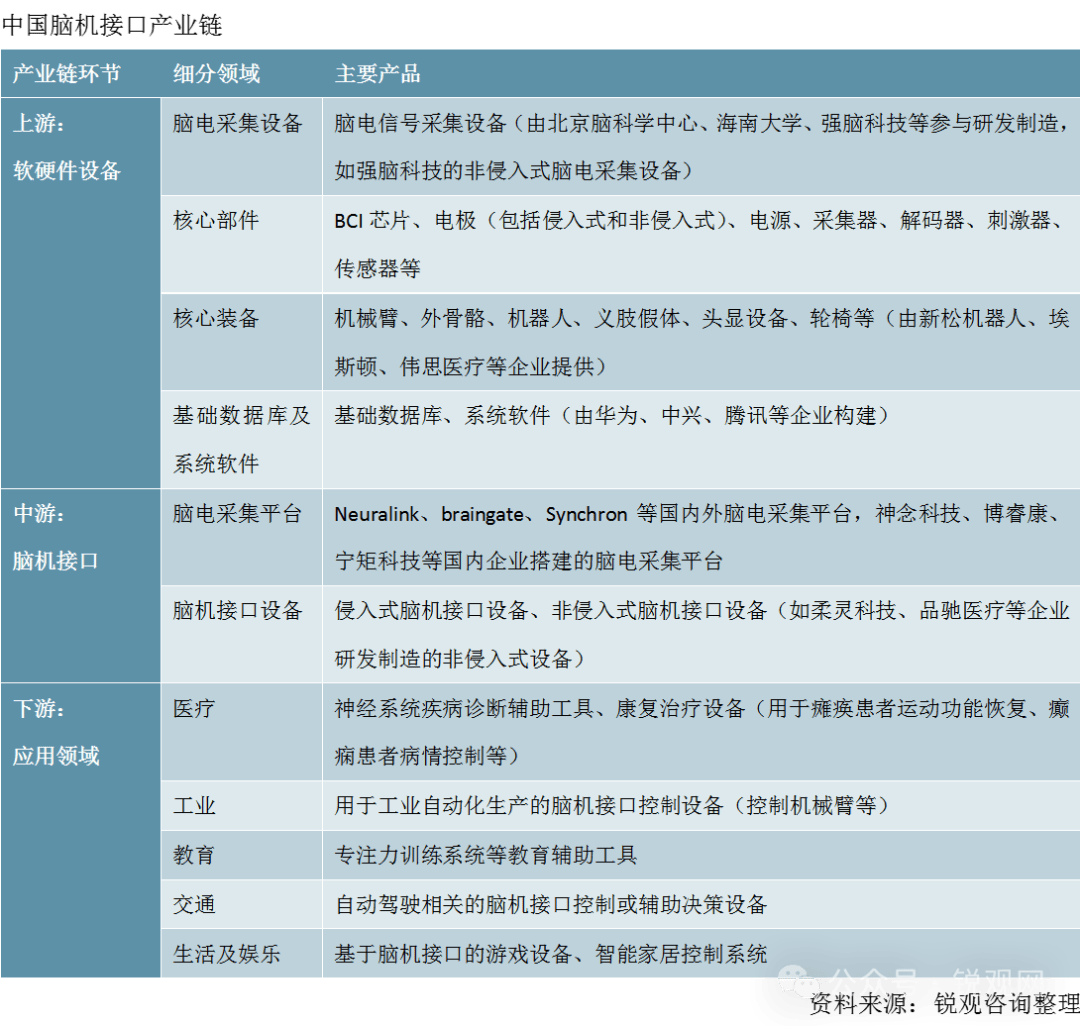The image size is (1080, 1026).
Task: Select the 产业链环节 column header
Action: 66,74
